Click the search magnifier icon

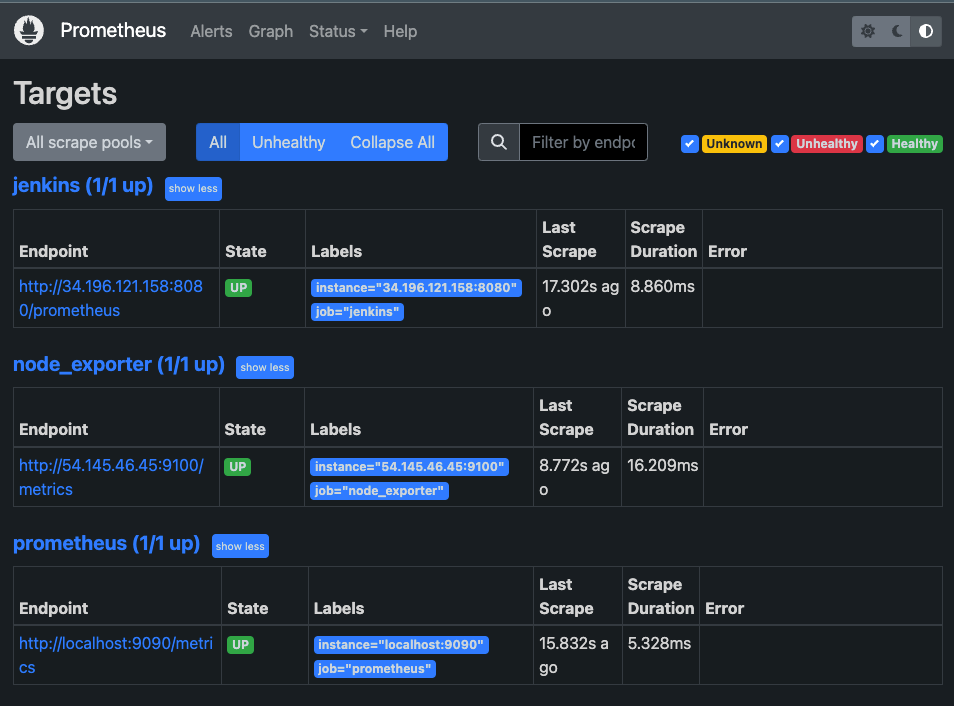pyautogui.click(x=498, y=142)
